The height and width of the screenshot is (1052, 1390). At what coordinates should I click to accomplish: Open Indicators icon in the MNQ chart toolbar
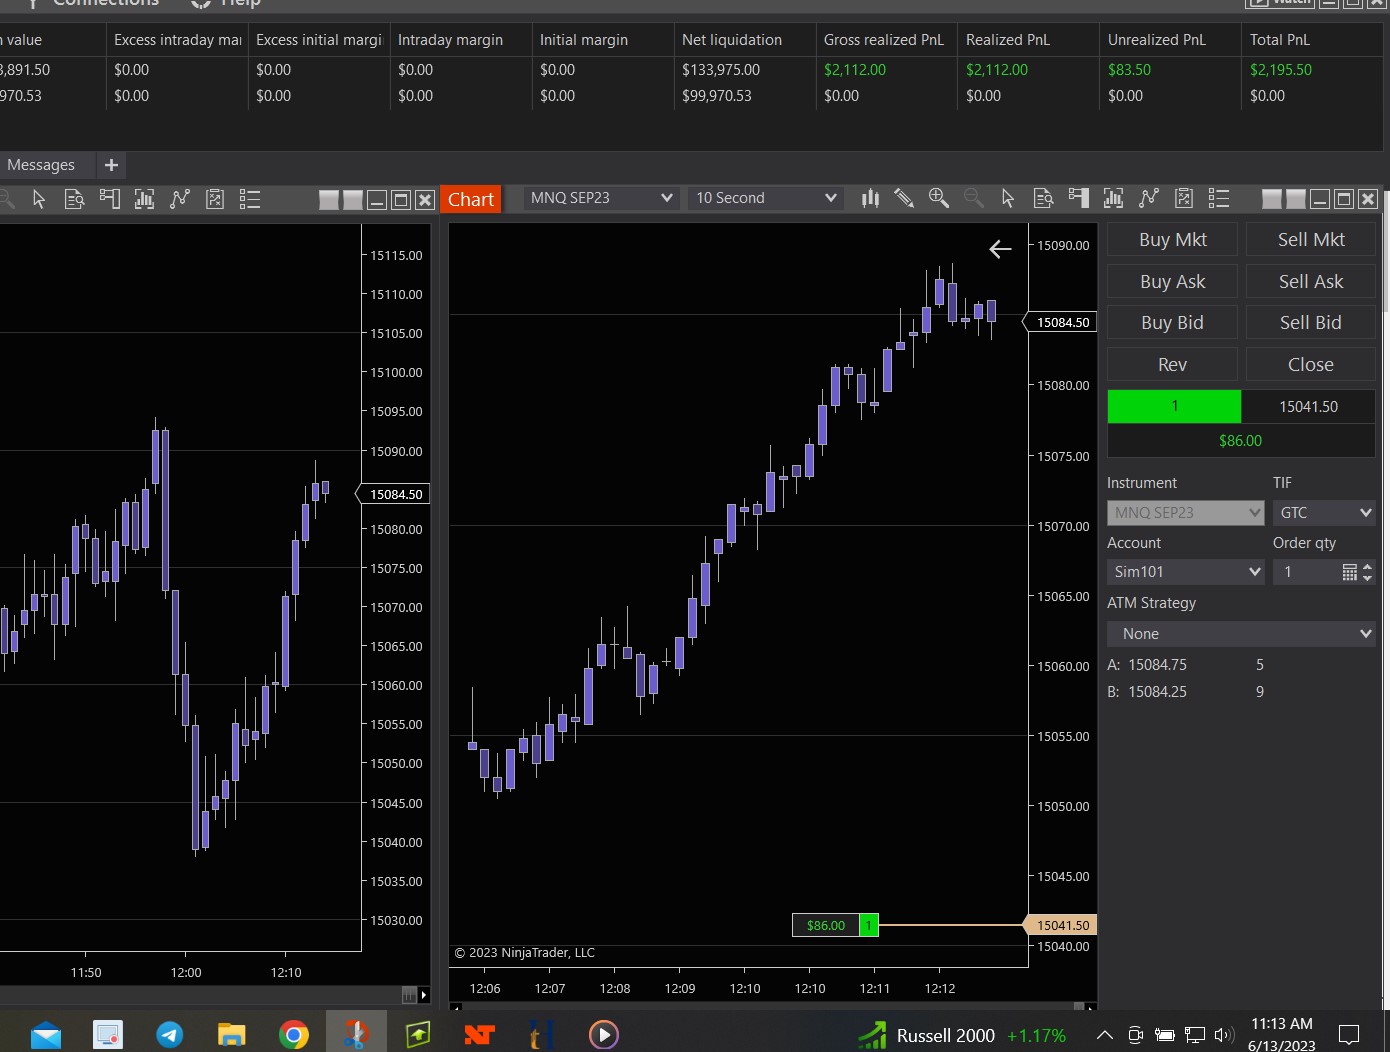(1113, 198)
